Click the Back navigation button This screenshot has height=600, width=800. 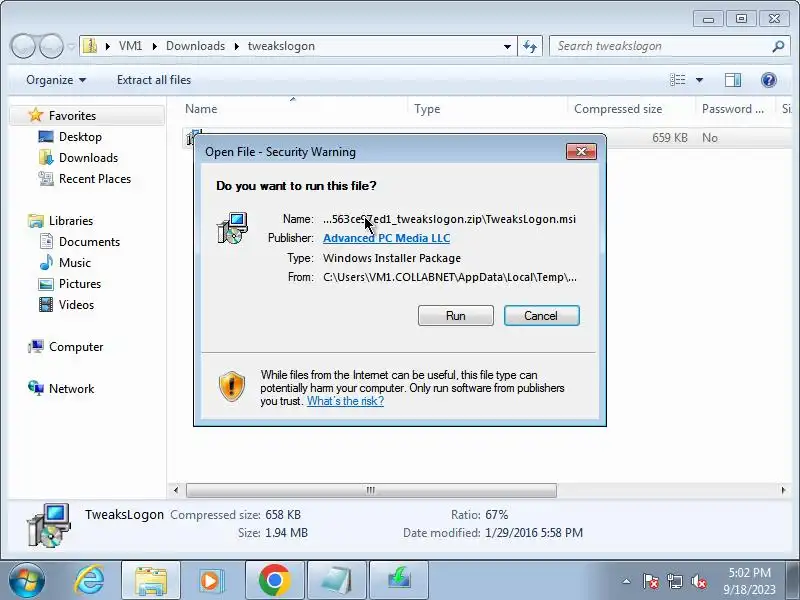click(23, 46)
